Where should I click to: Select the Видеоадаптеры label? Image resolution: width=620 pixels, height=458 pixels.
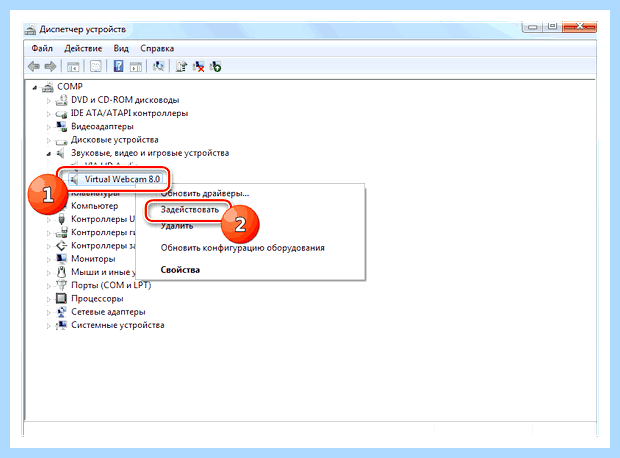102,127
